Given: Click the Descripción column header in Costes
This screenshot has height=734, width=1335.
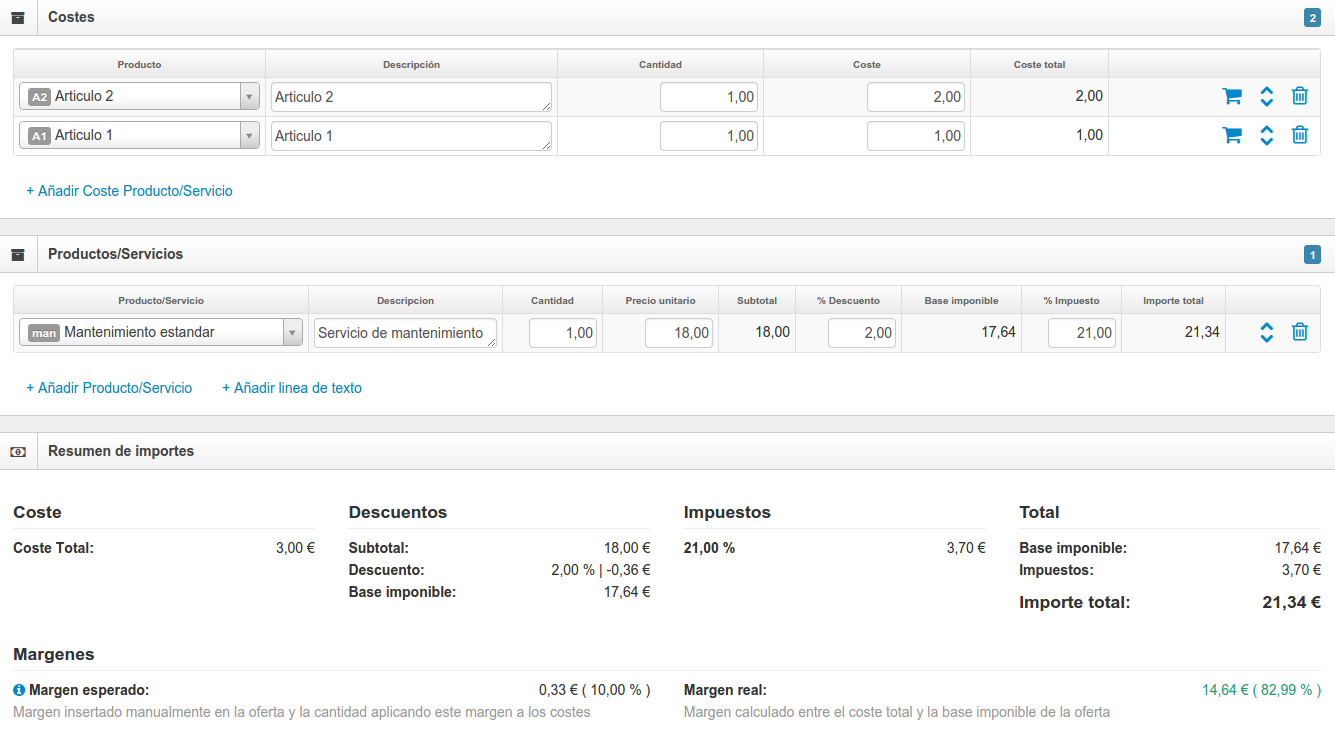Looking at the screenshot, I should 411,65.
